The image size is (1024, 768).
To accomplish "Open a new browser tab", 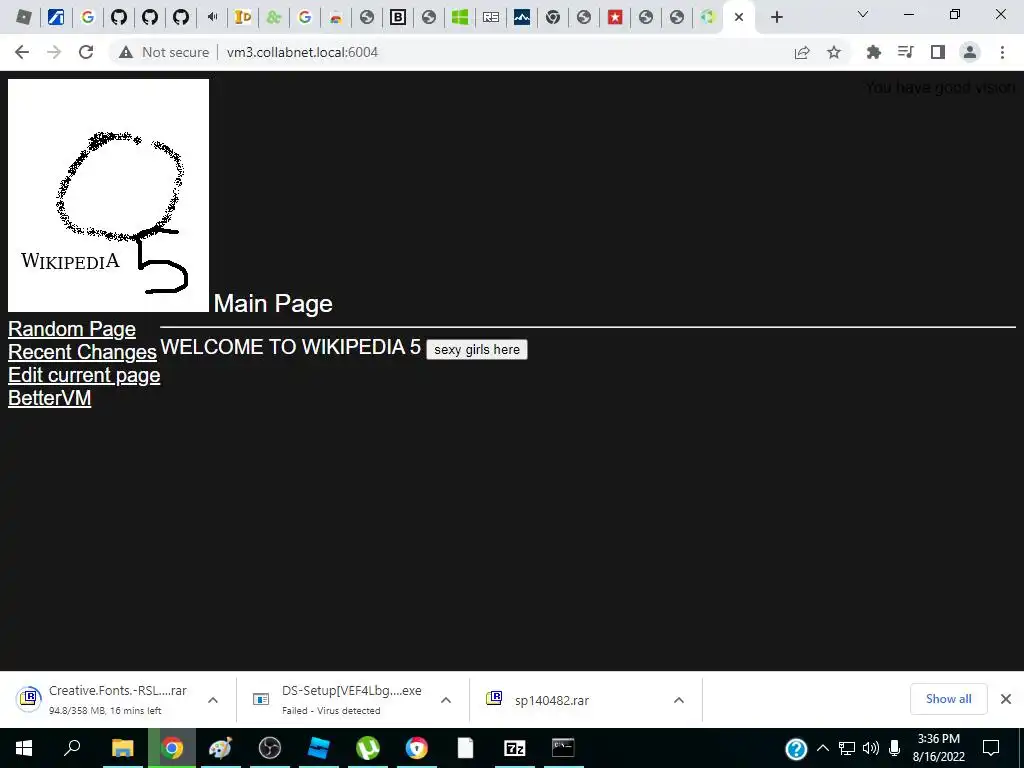I will click(x=776, y=17).
